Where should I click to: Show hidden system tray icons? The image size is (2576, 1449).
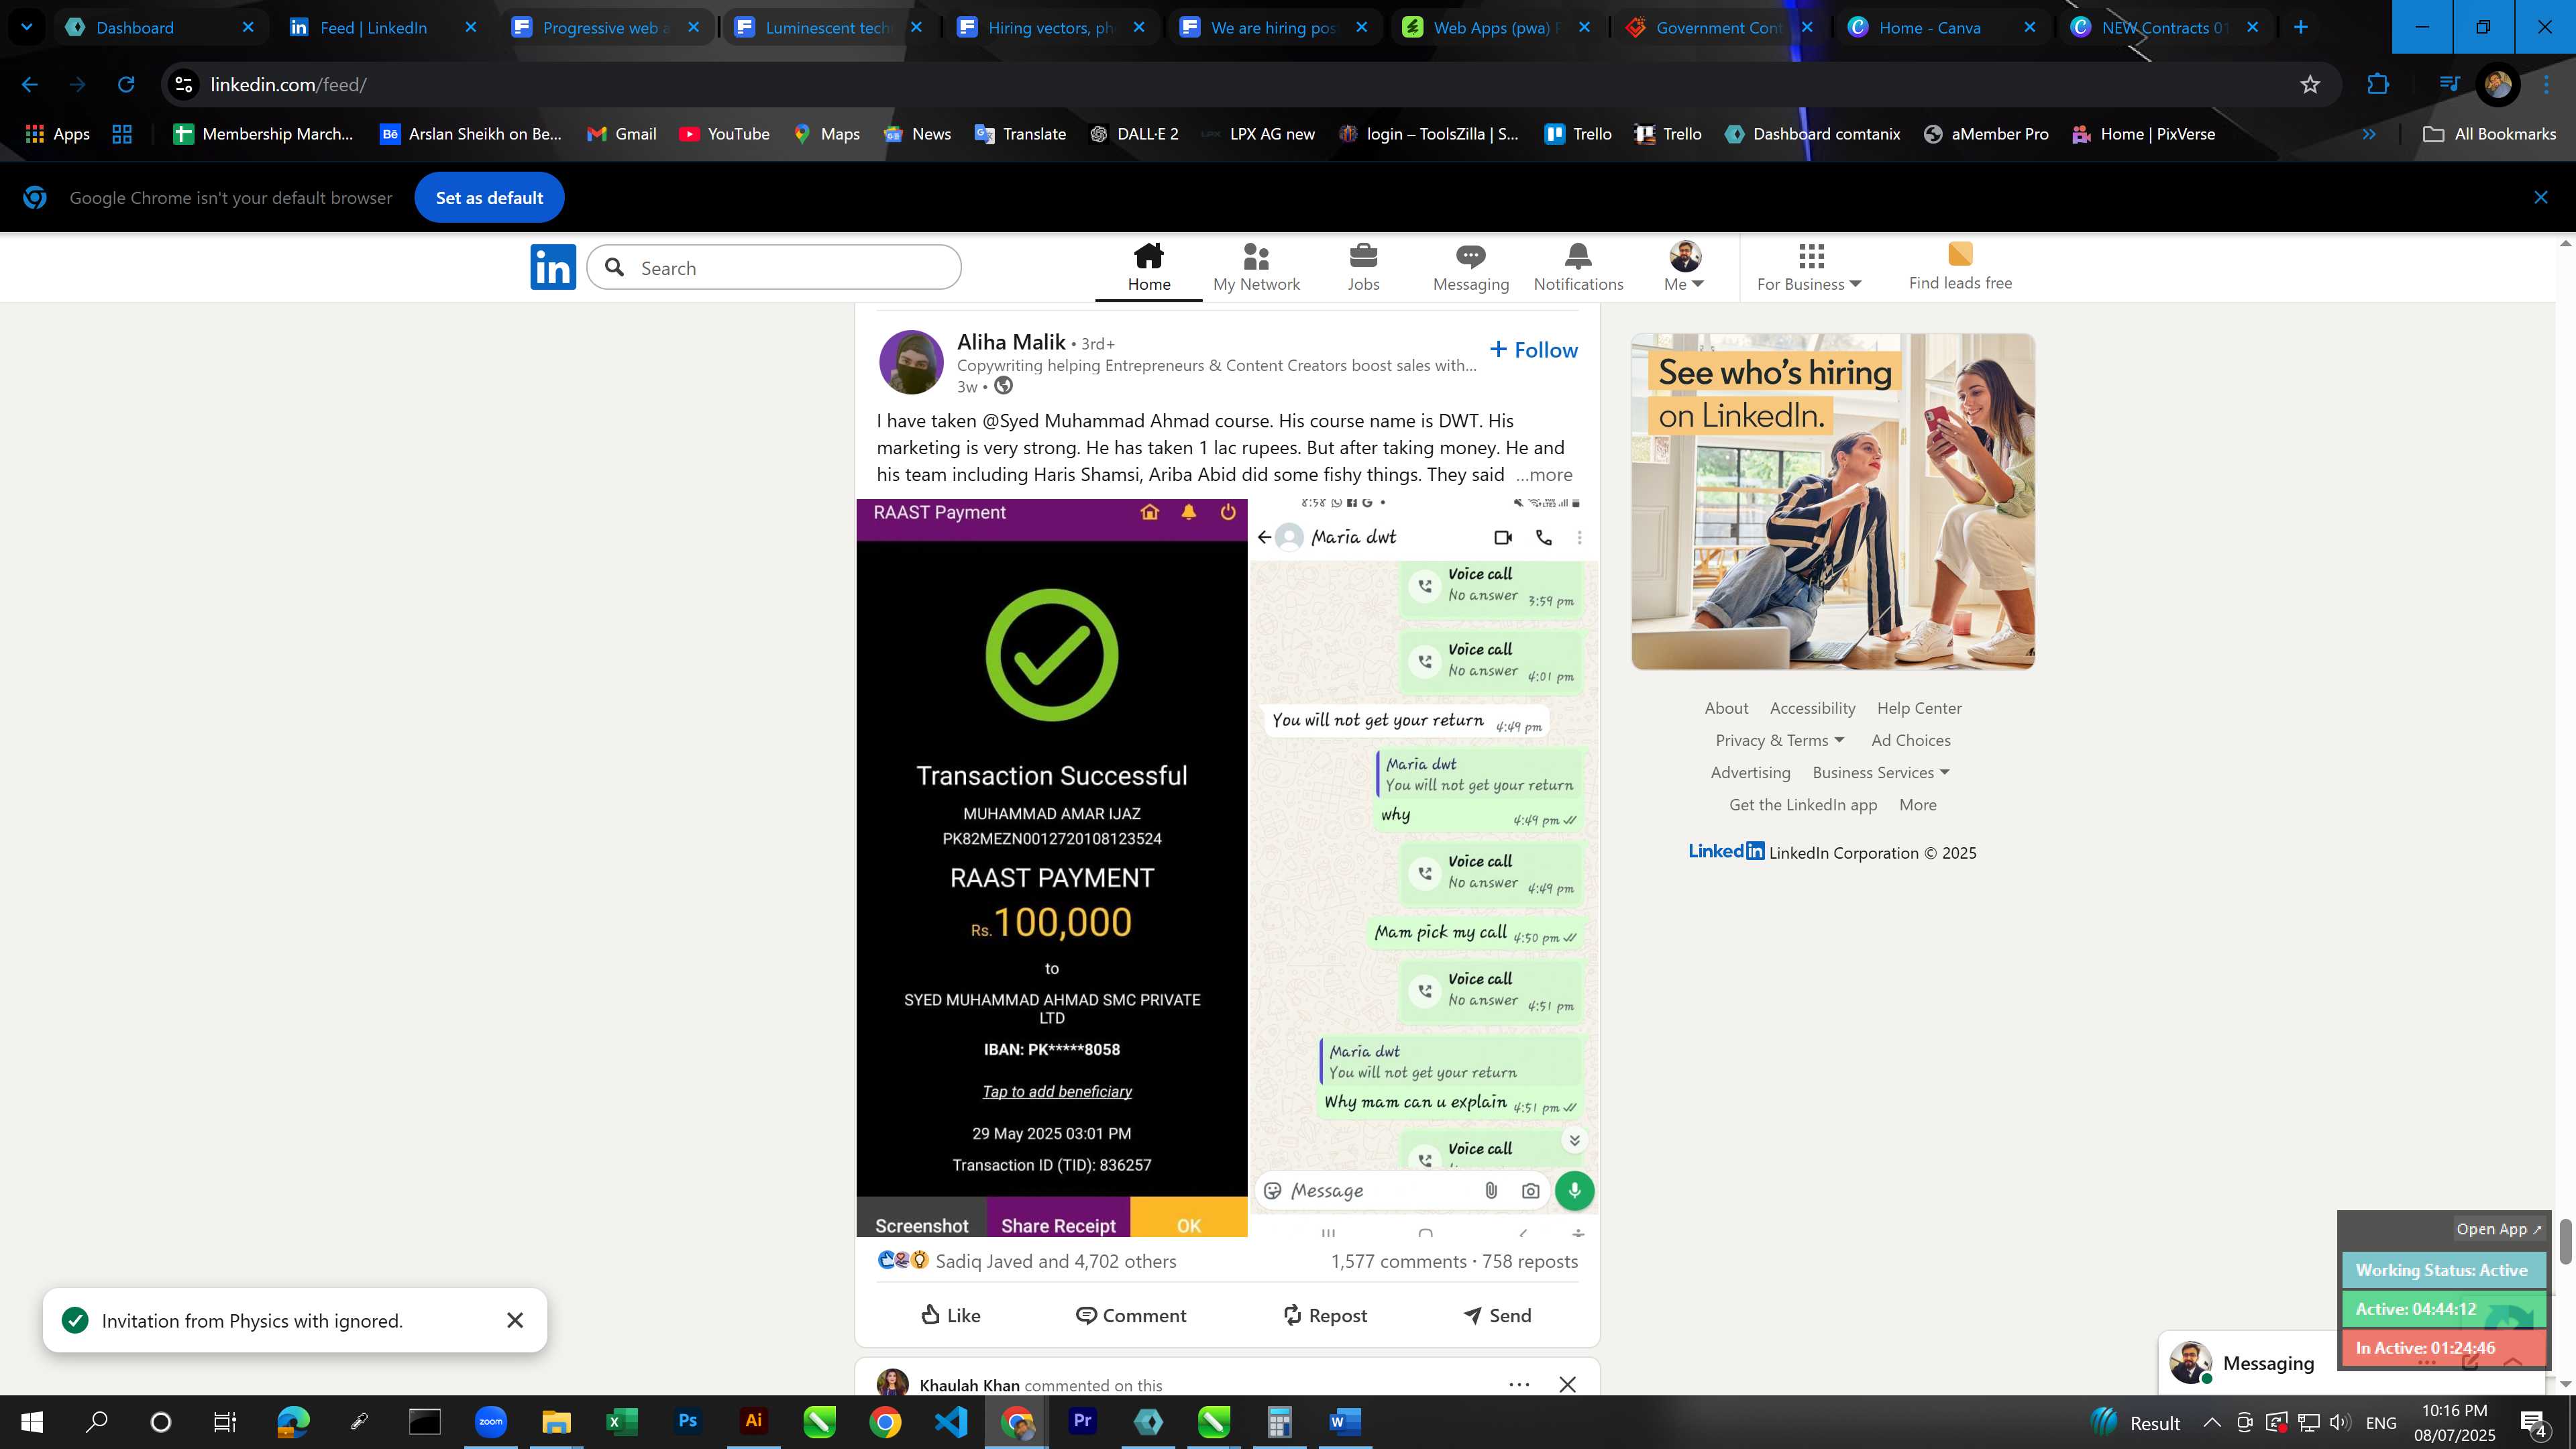[x=2212, y=1423]
